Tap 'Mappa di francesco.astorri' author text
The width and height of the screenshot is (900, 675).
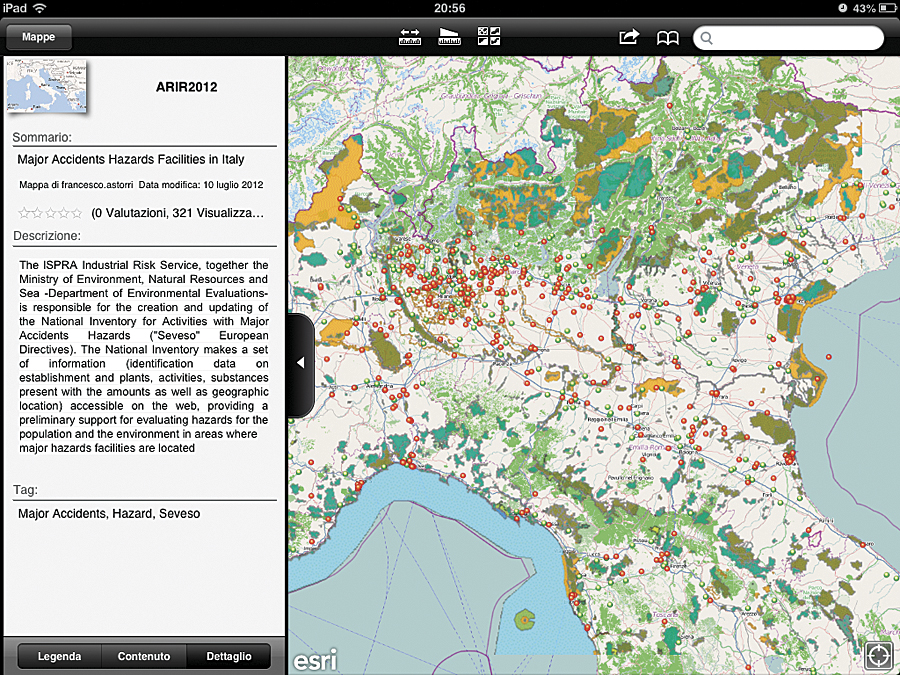pyautogui.click(x=76, y=185)
